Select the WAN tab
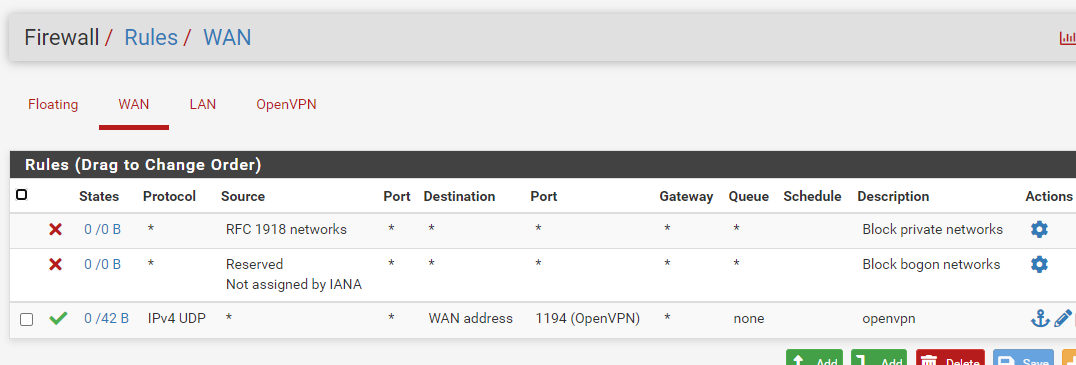Viewport: 1076px width, 365px height. tap(134, 104)
